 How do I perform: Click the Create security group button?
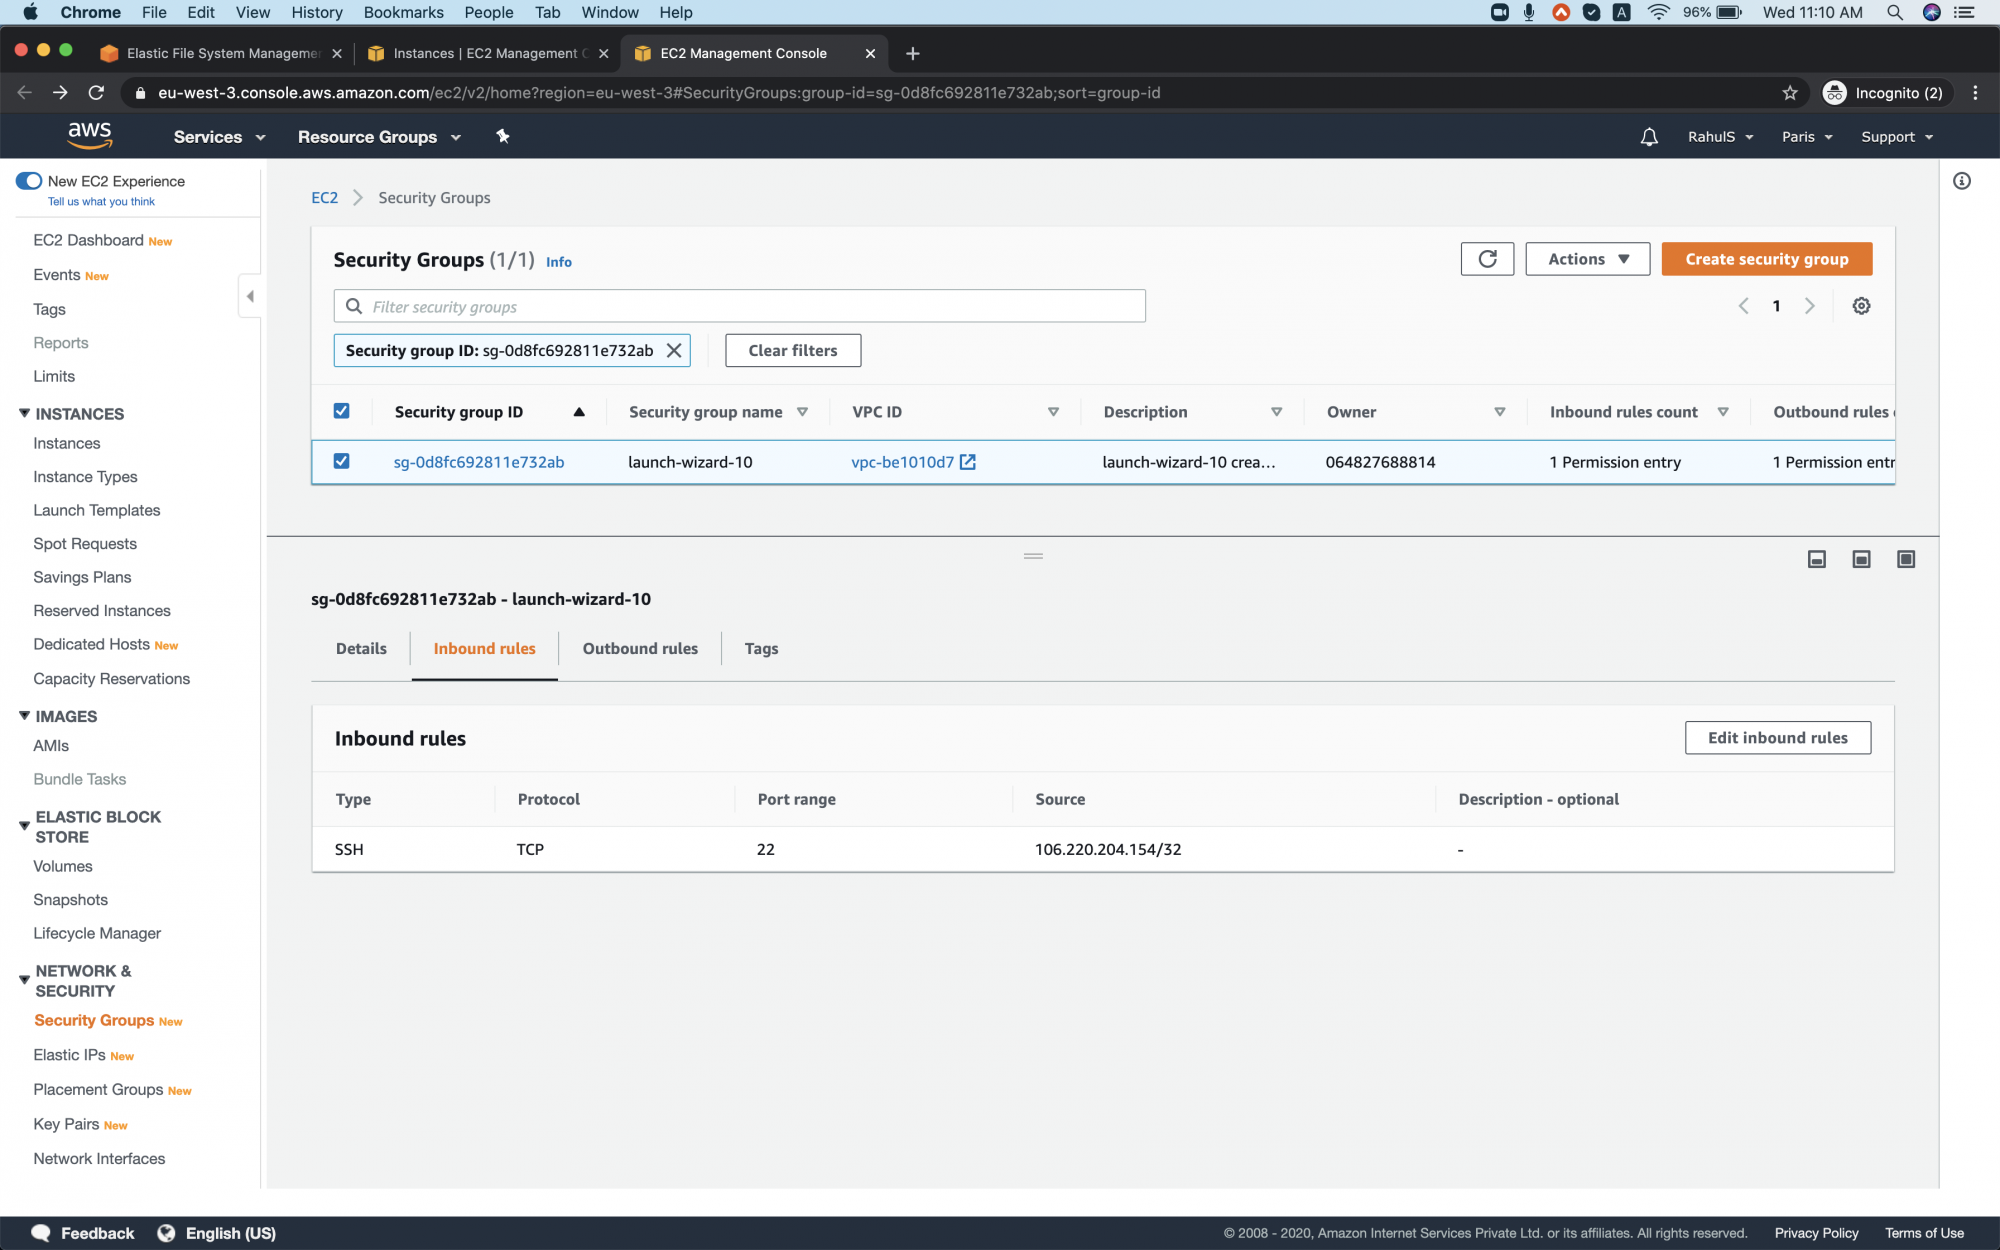pos(1766,258)
